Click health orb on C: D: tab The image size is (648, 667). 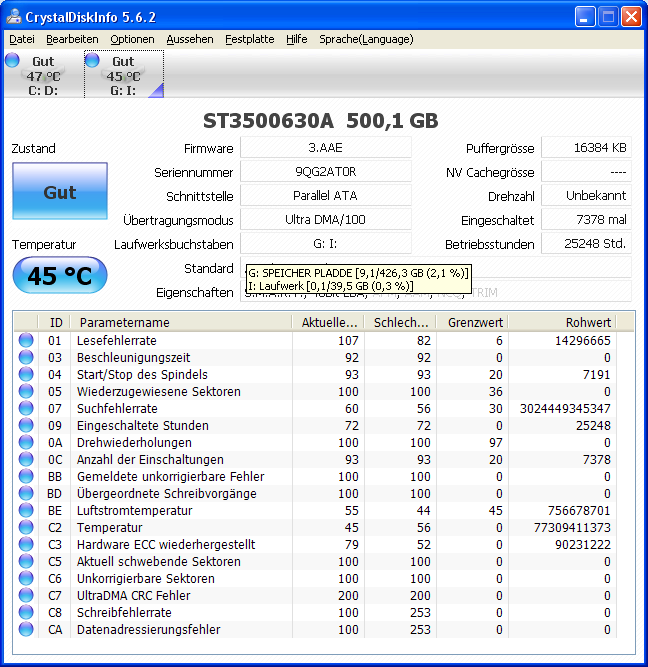12,60
